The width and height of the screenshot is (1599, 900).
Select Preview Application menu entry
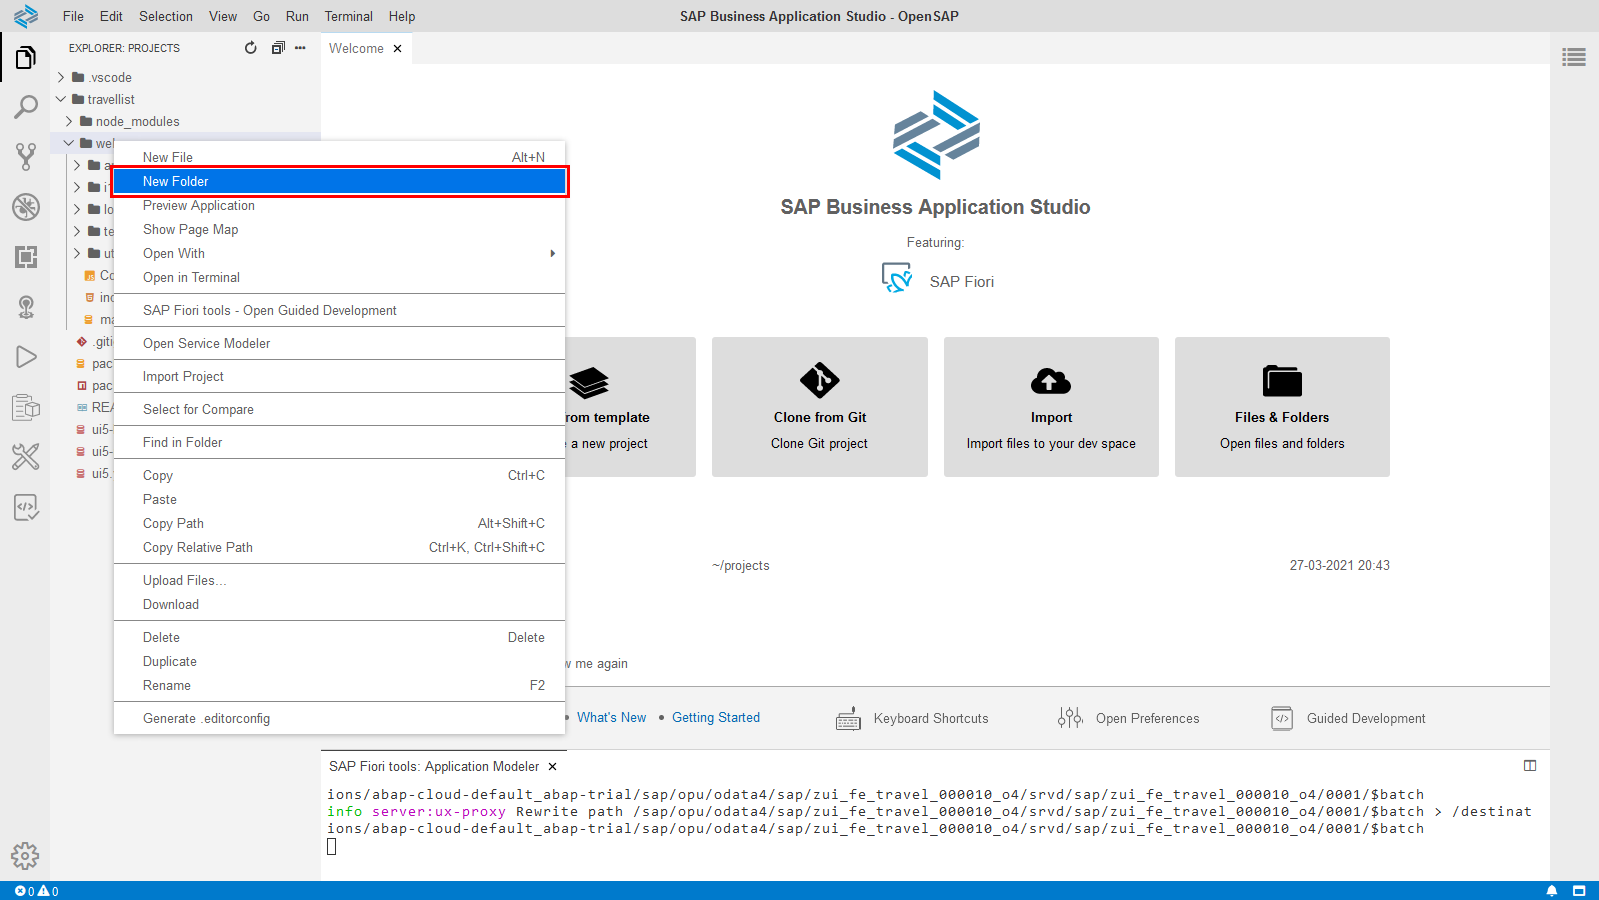(x=340, y=205)
